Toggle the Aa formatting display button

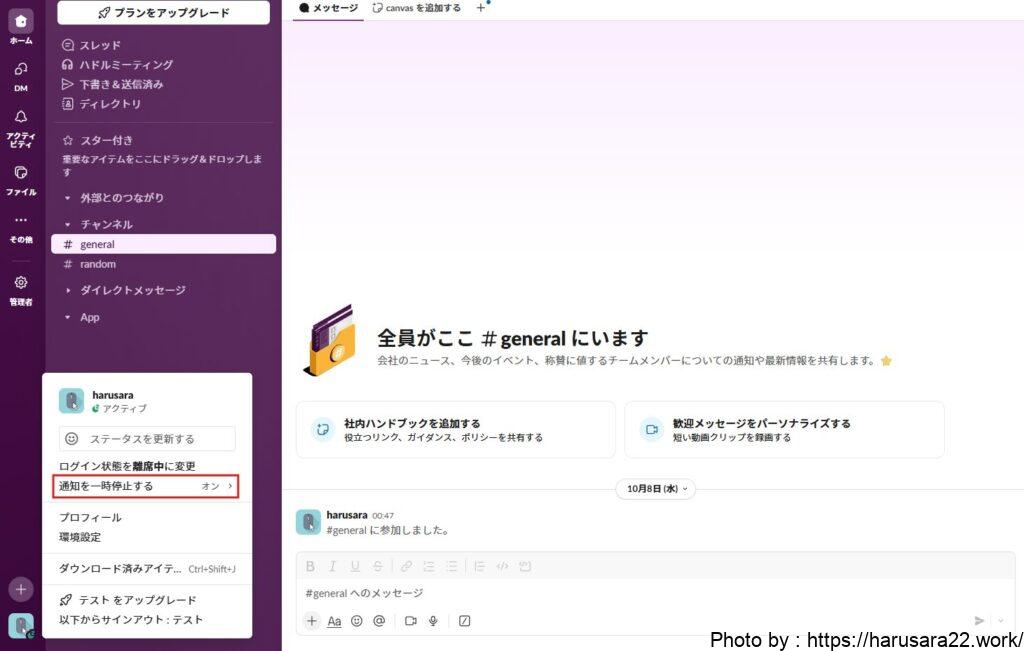point(334,621)
